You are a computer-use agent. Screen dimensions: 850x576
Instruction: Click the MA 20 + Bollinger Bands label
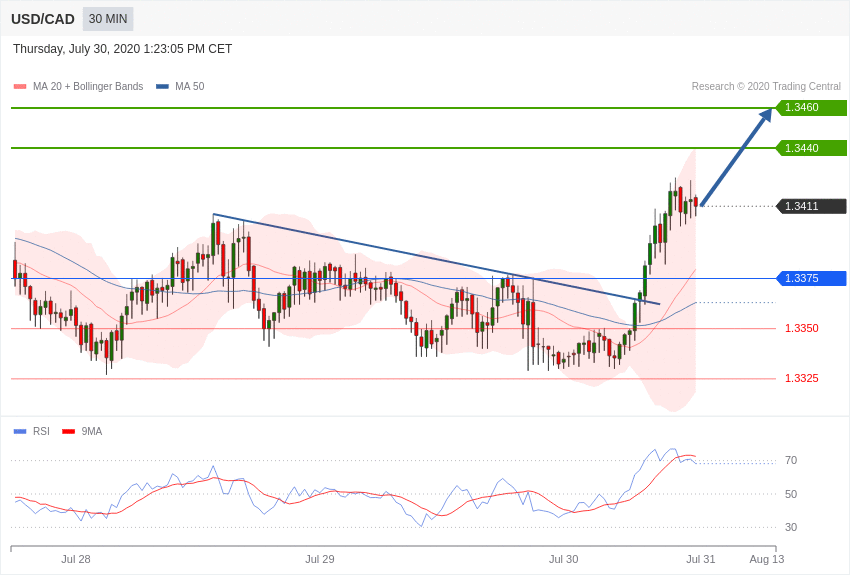88,87
